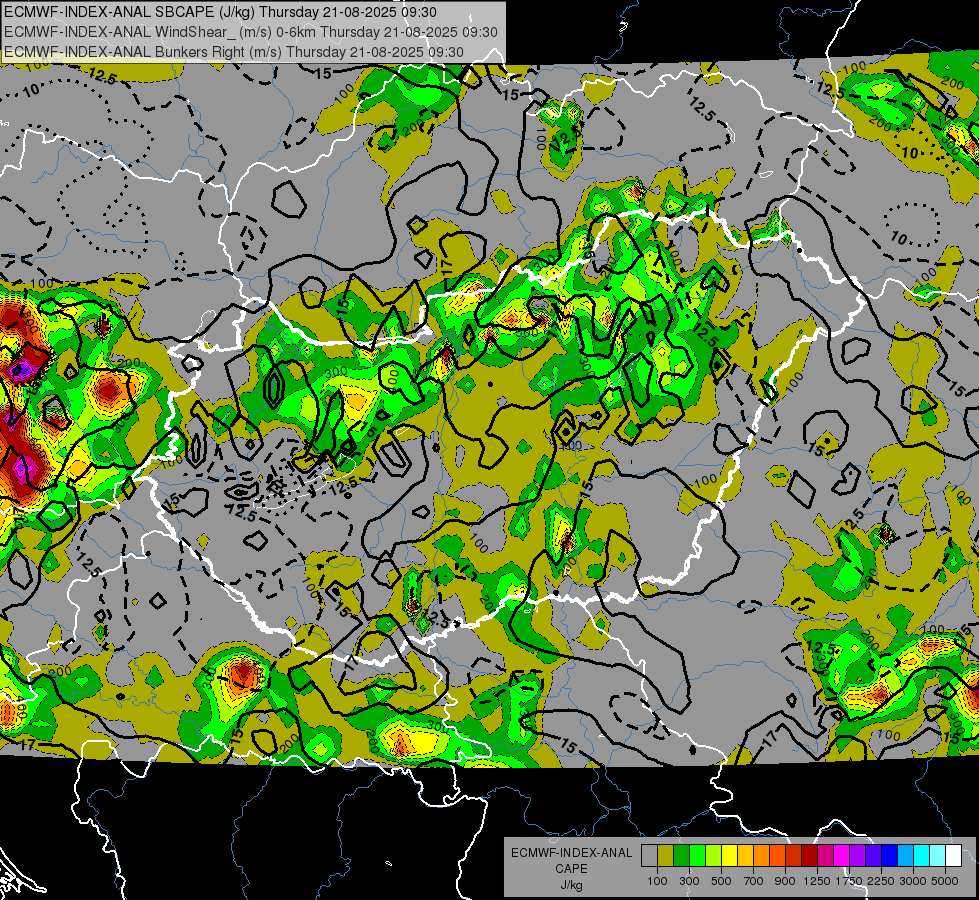Image resolution: width=979 pixels, height=900 pixels.
Task: Select the bright magenta swatch before 1750
Action: [x=842, y=856]
